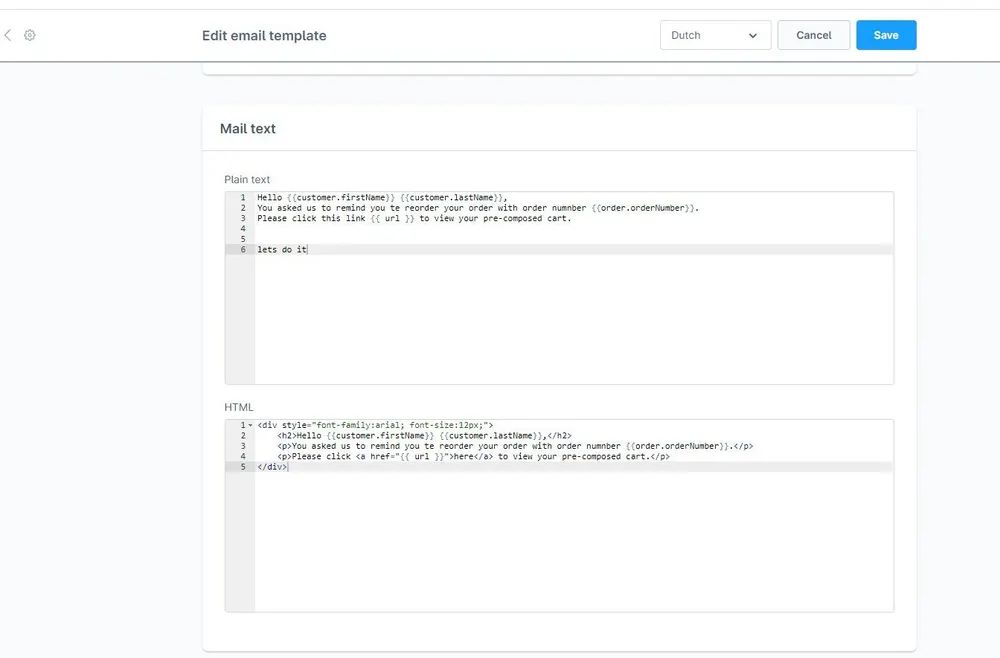Open the Dutch language dropdown
The height and width of the screenshot is (658, 1000).
click(x=715, y=35)
